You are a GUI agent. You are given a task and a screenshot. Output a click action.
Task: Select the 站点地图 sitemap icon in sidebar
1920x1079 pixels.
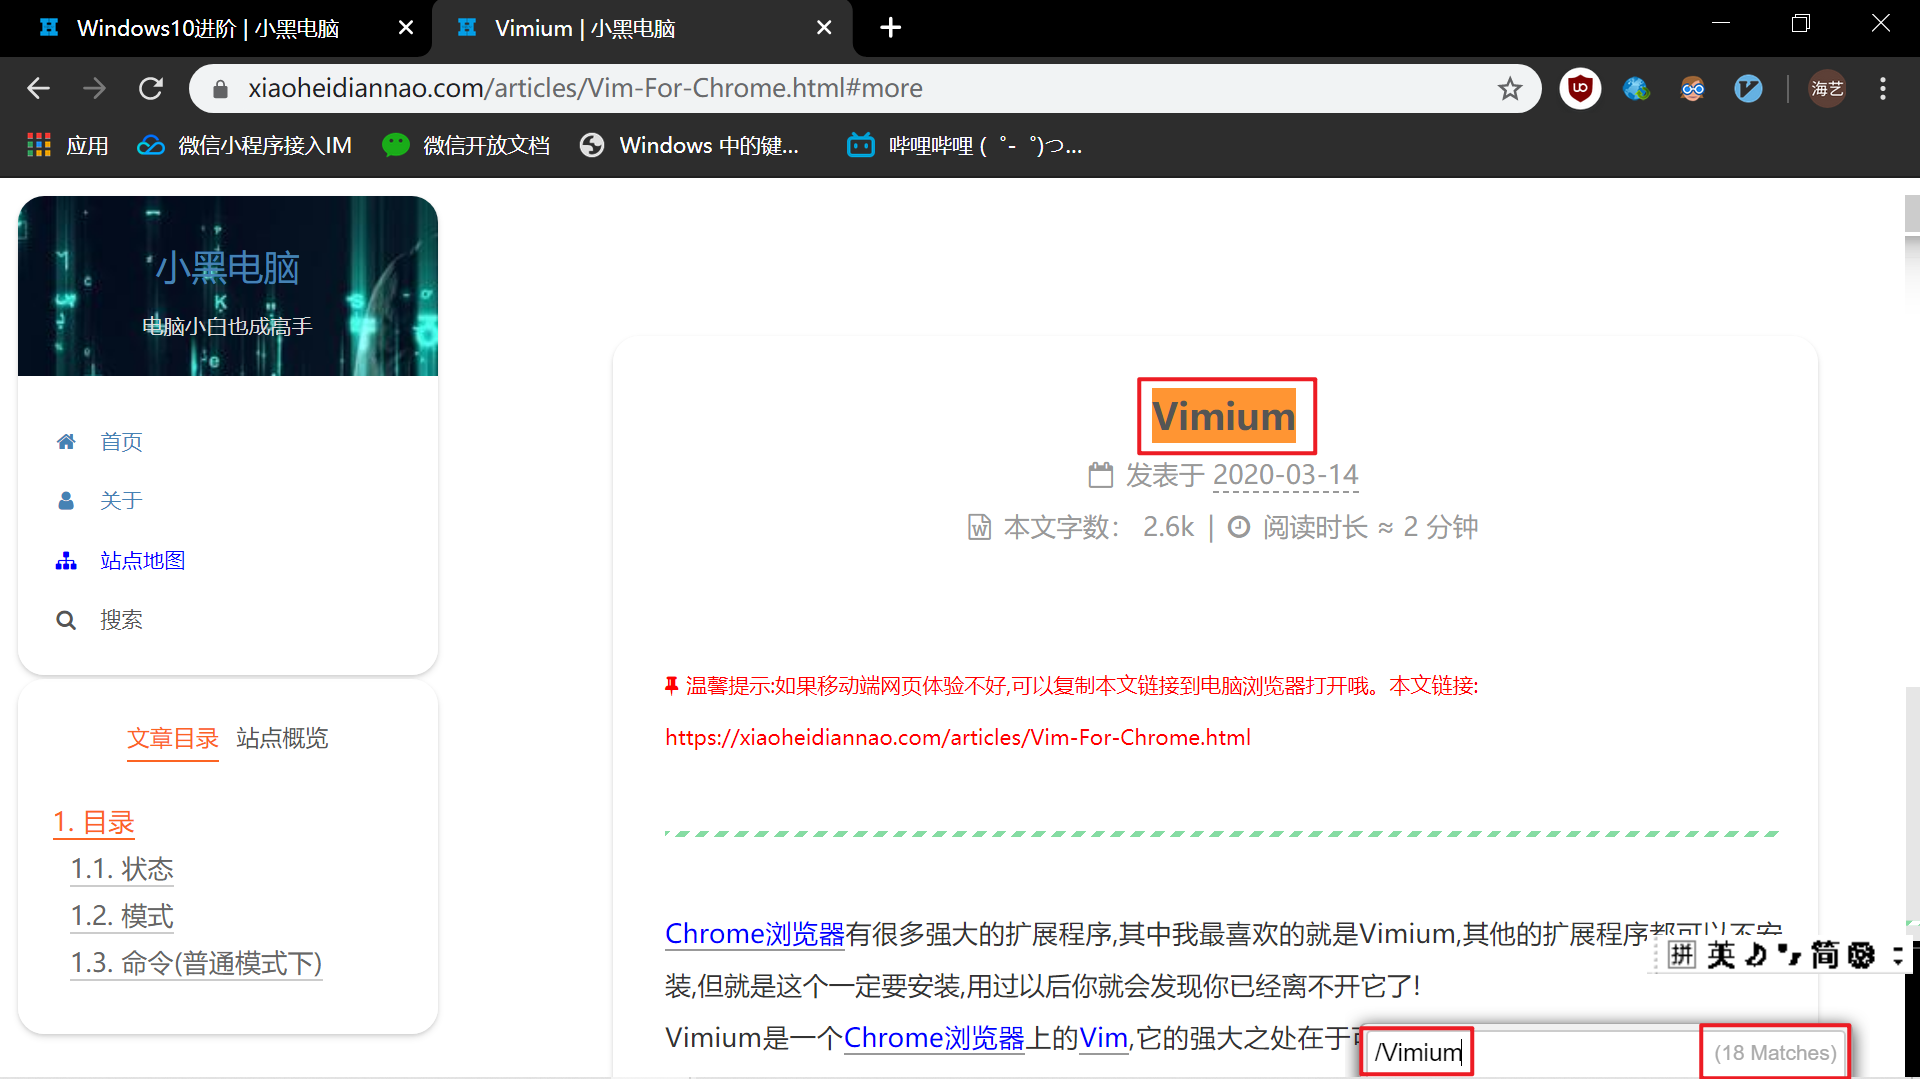66,560
